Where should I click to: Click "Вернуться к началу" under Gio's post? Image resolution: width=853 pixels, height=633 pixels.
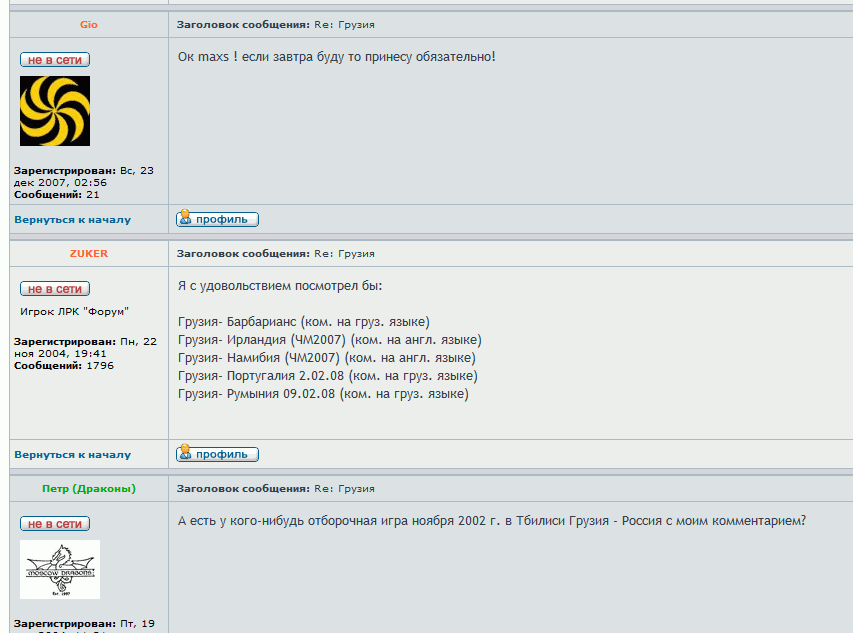72,220
